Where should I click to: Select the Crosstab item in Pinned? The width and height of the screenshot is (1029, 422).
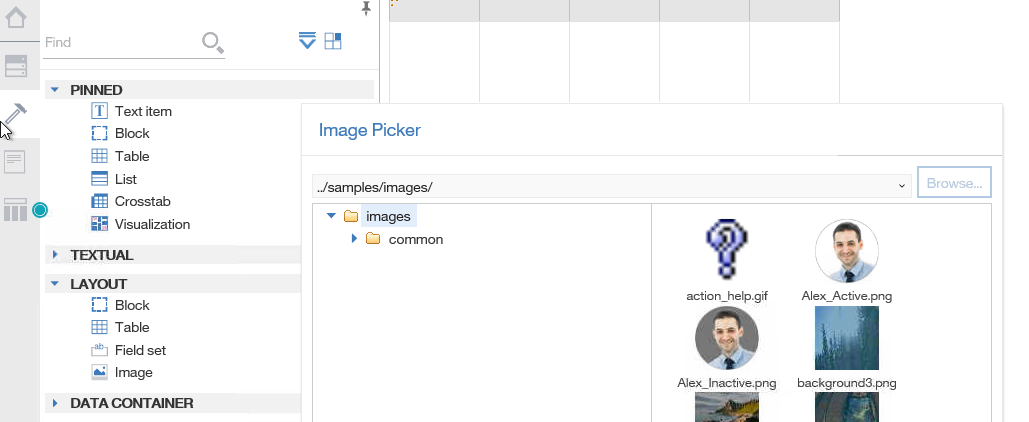[142, 201]
